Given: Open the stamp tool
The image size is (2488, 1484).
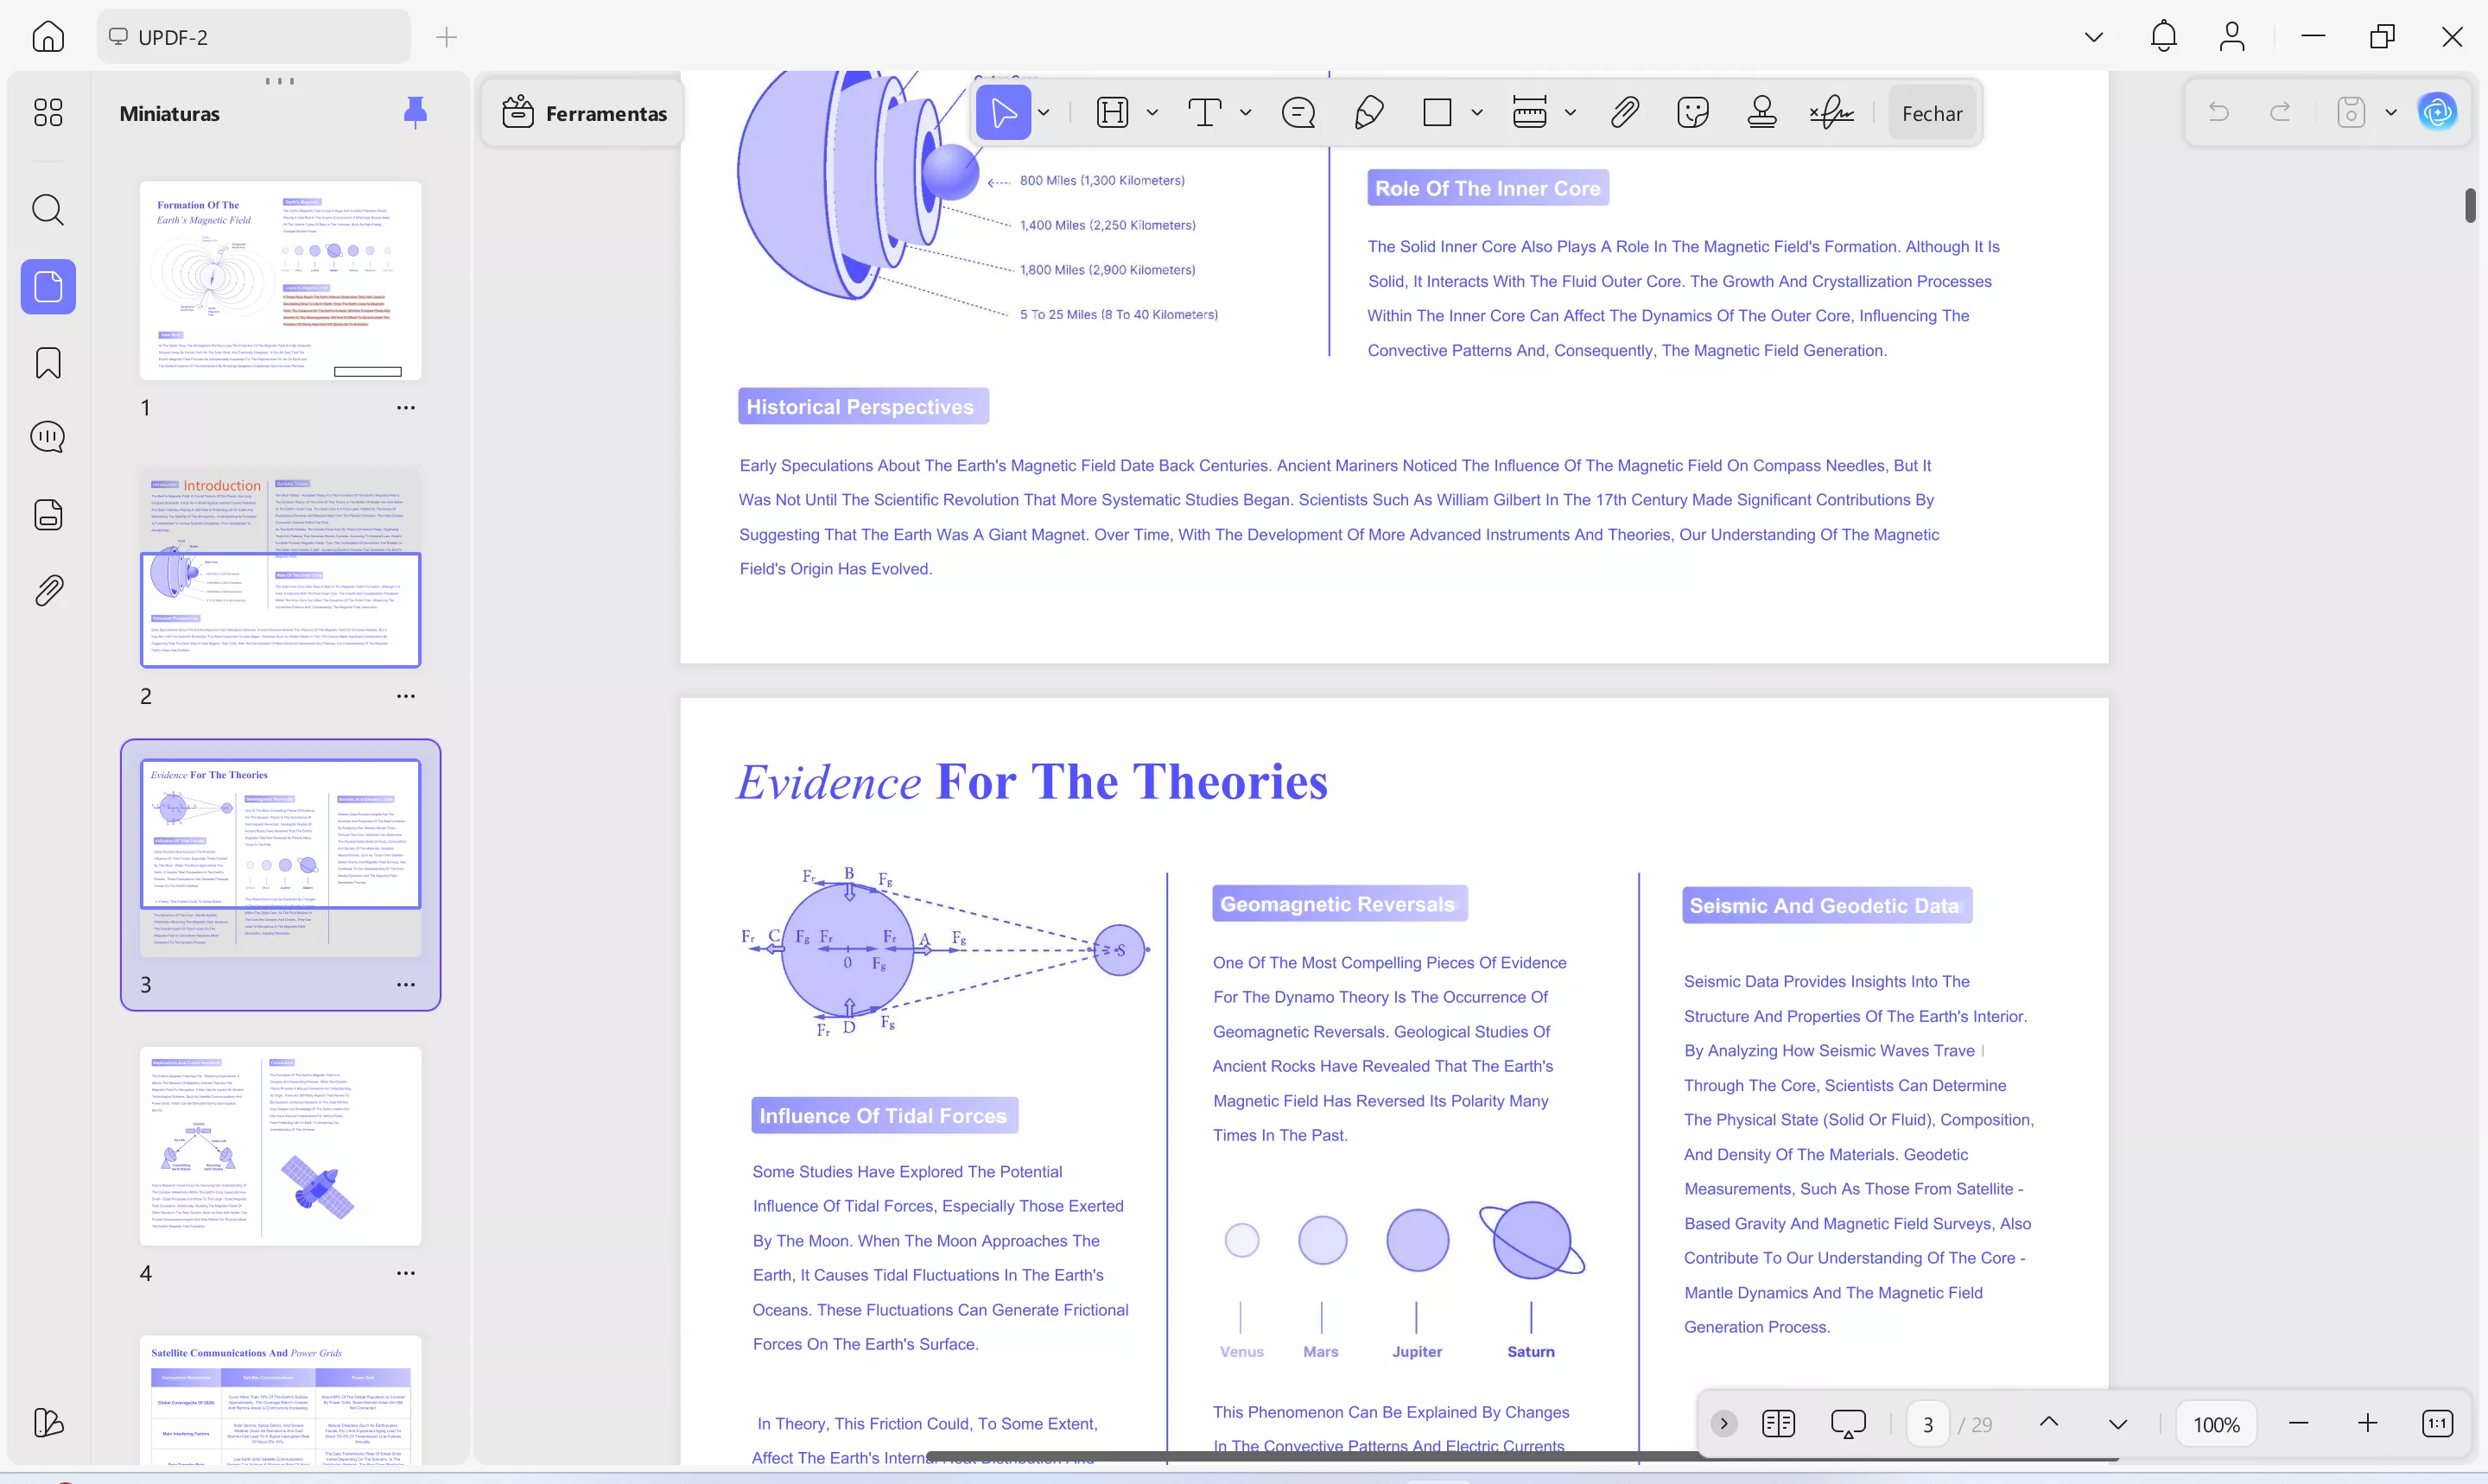Looking at the screenshot, I should [1761, 113].
